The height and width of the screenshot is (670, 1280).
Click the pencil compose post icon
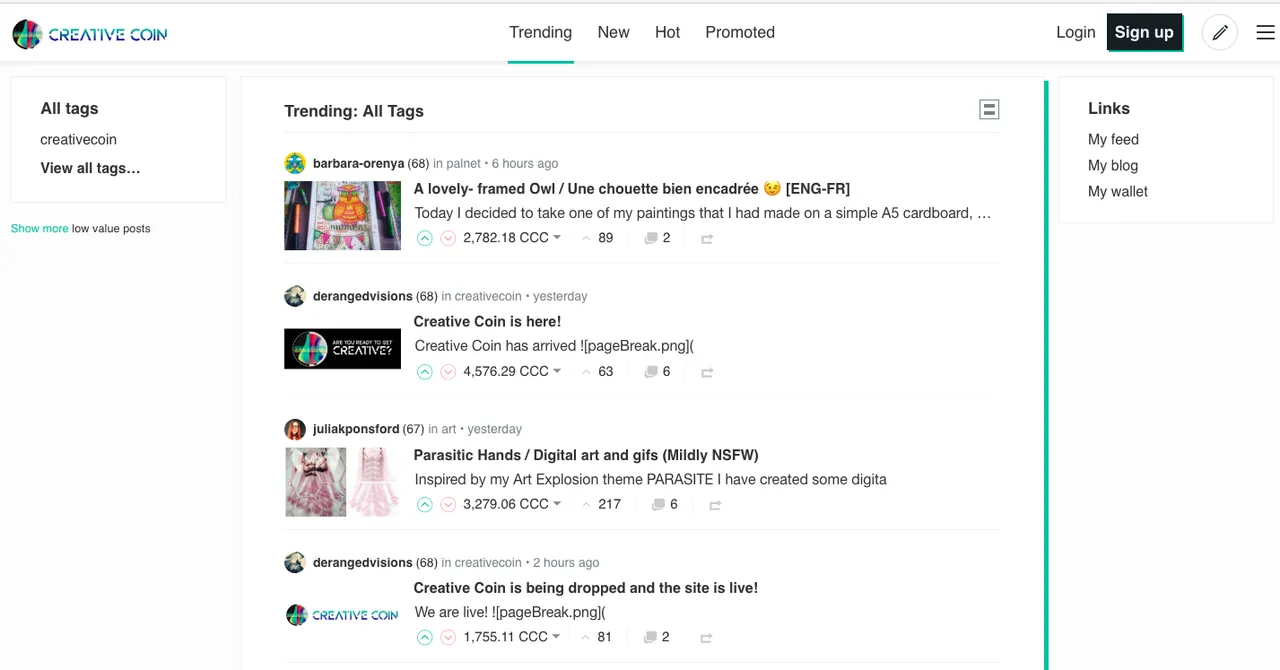[x=1220, y=33]
